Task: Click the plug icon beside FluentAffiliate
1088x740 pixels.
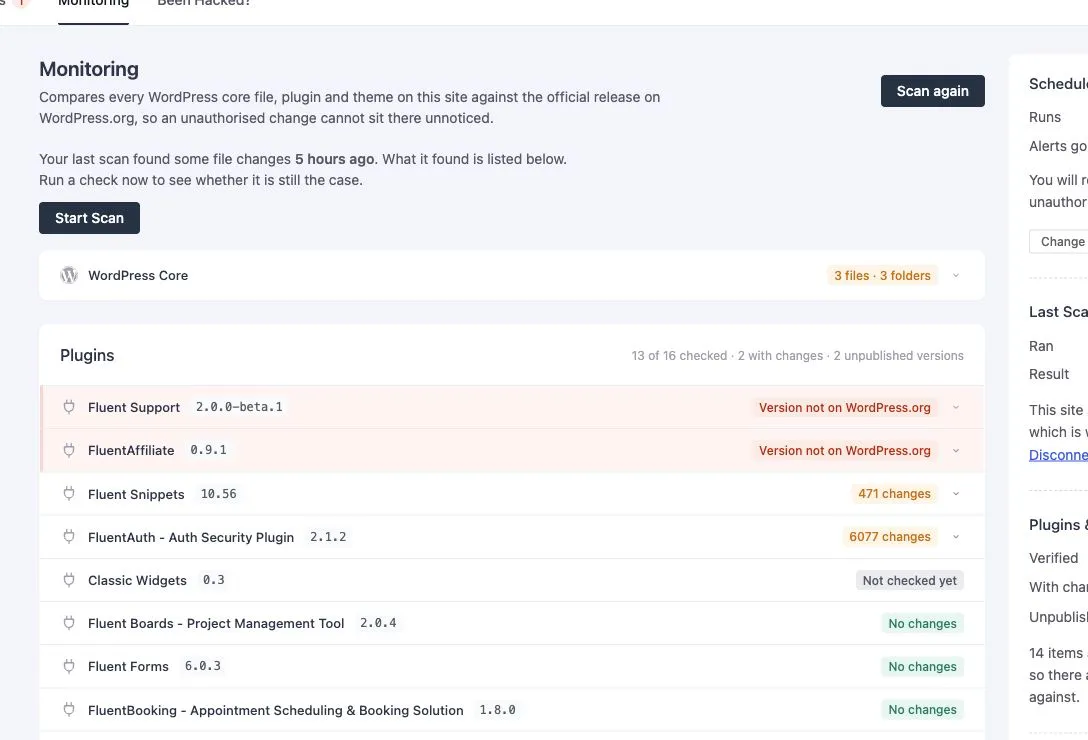Action: point(69,450)
